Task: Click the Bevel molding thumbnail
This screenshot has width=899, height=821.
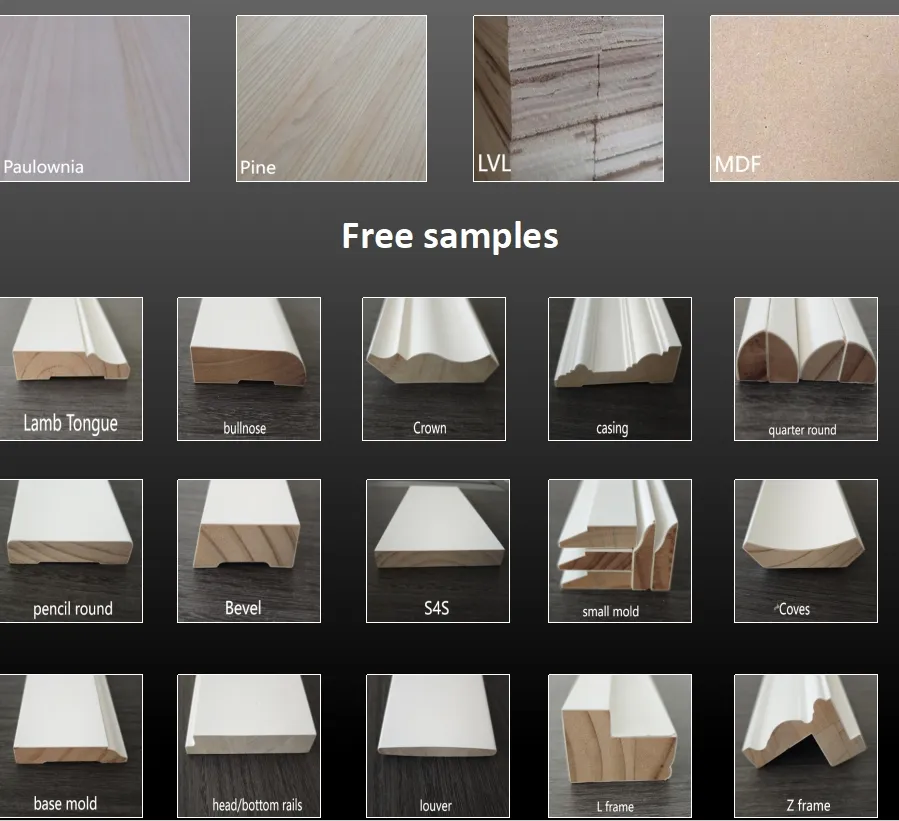Action: (248, 549)
